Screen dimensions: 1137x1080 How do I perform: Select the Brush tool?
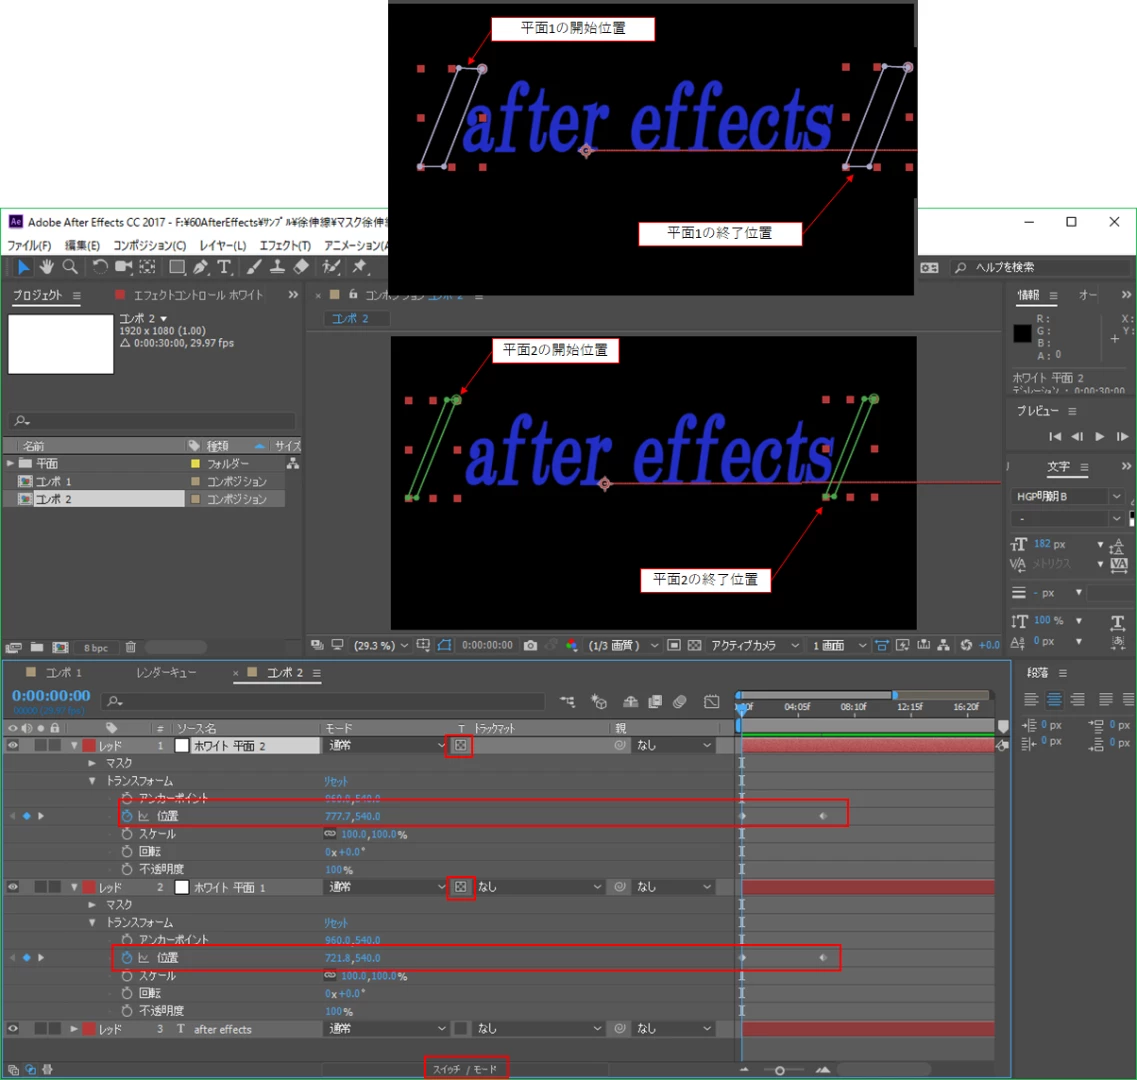click(x=253, y=267)
